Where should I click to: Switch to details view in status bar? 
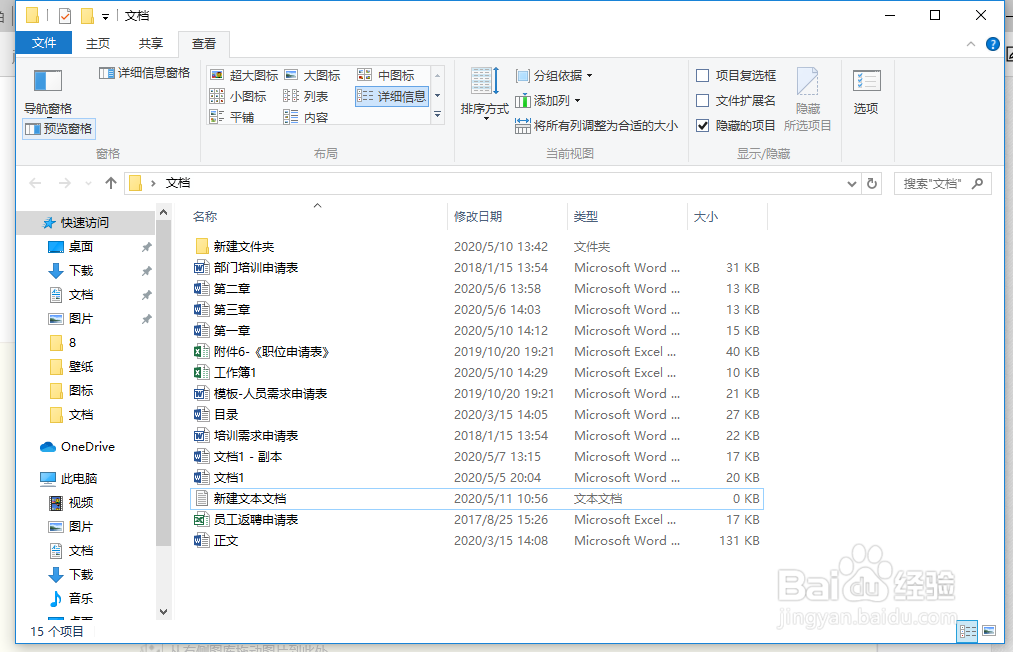(967, 631)
